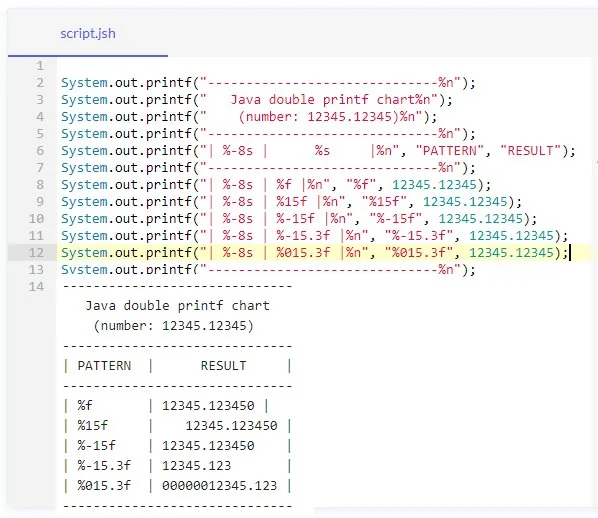This screenshot has width=598, height=518.
Task: Click the %-15.3f pattern cell in the output table
Action: [104, 466]
